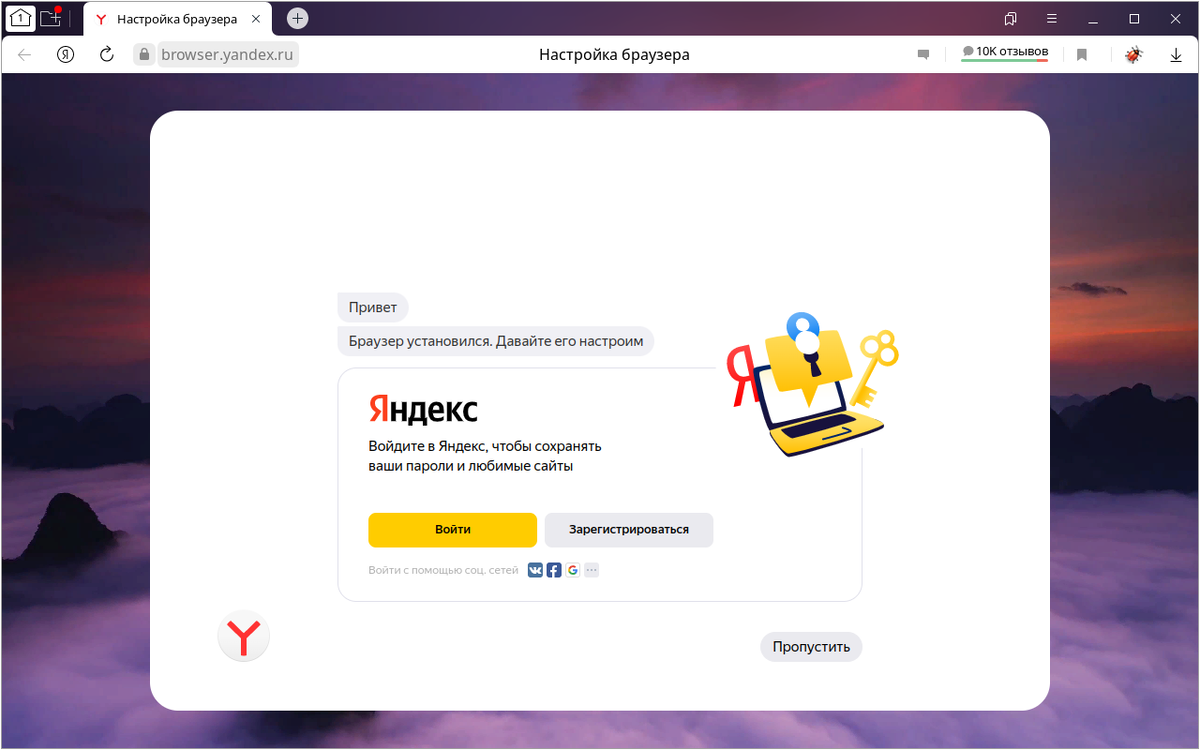Focus address bar showing browser.yandex.ru

coord(227,55)
